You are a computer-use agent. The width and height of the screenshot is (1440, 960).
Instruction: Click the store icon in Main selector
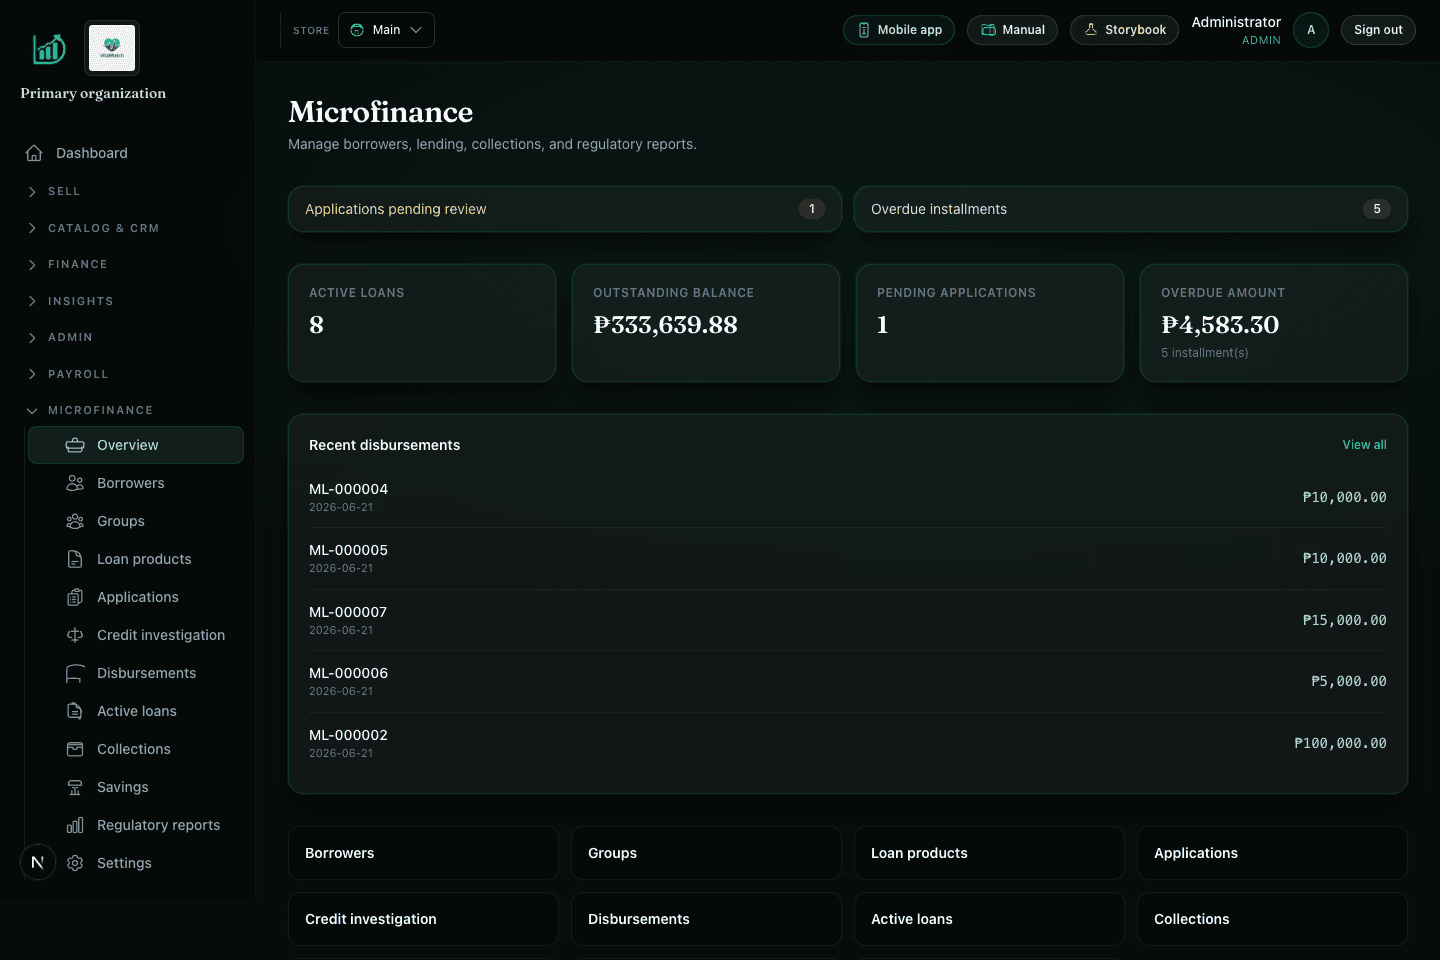coord(357,30)
